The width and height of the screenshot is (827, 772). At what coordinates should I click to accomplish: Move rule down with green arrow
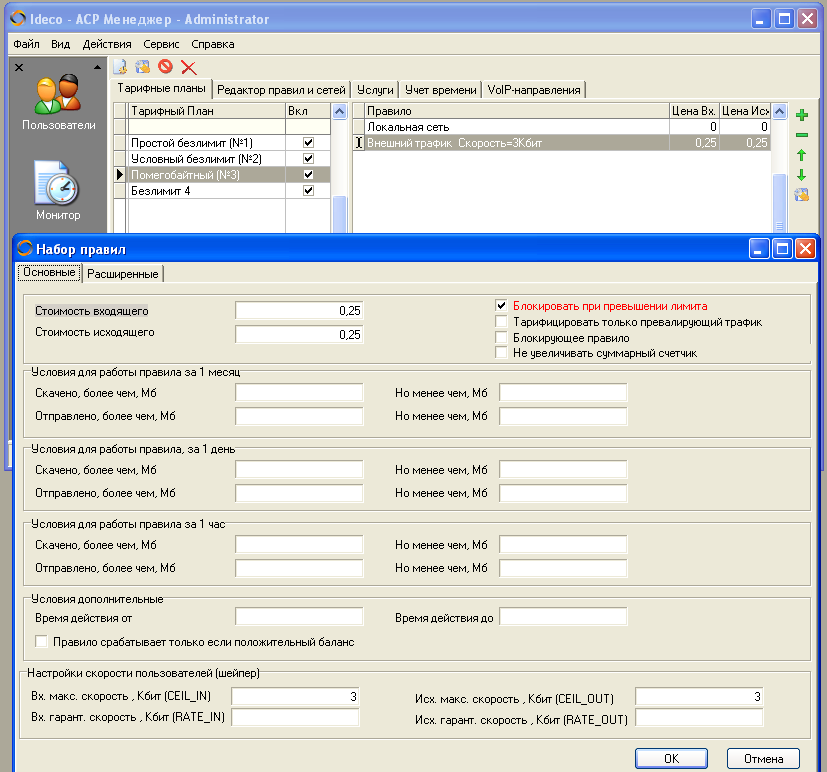tap(801, 176)
